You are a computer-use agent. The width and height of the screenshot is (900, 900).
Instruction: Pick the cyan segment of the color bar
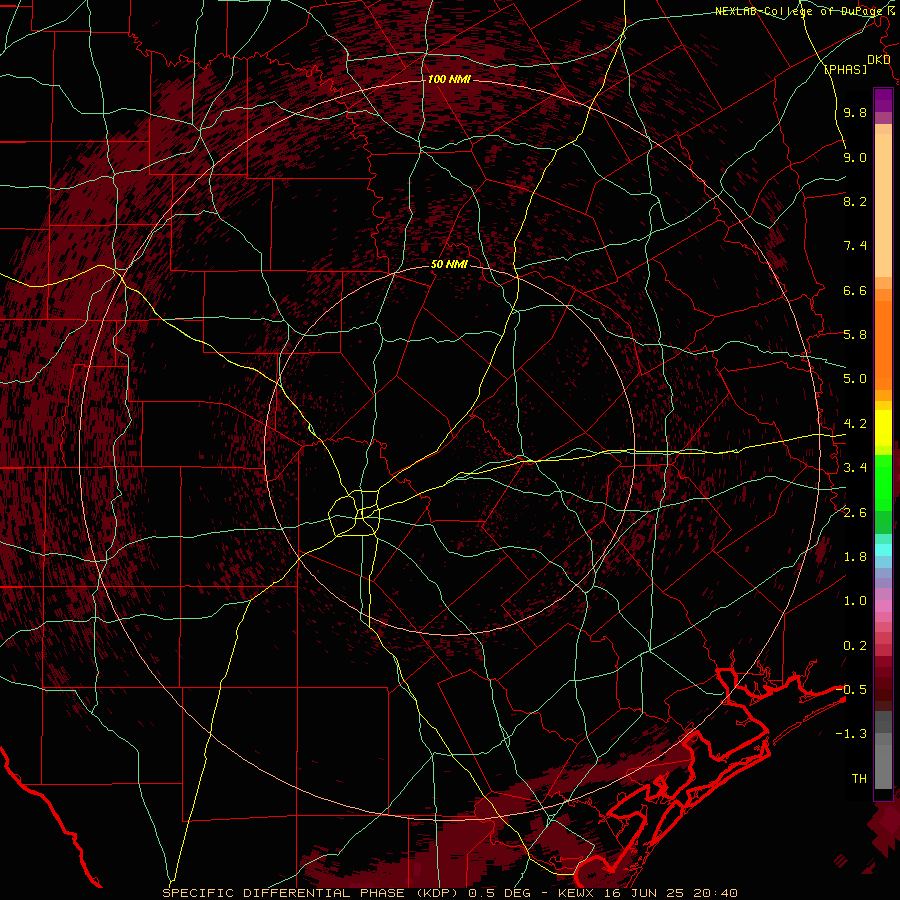(883, 549)
